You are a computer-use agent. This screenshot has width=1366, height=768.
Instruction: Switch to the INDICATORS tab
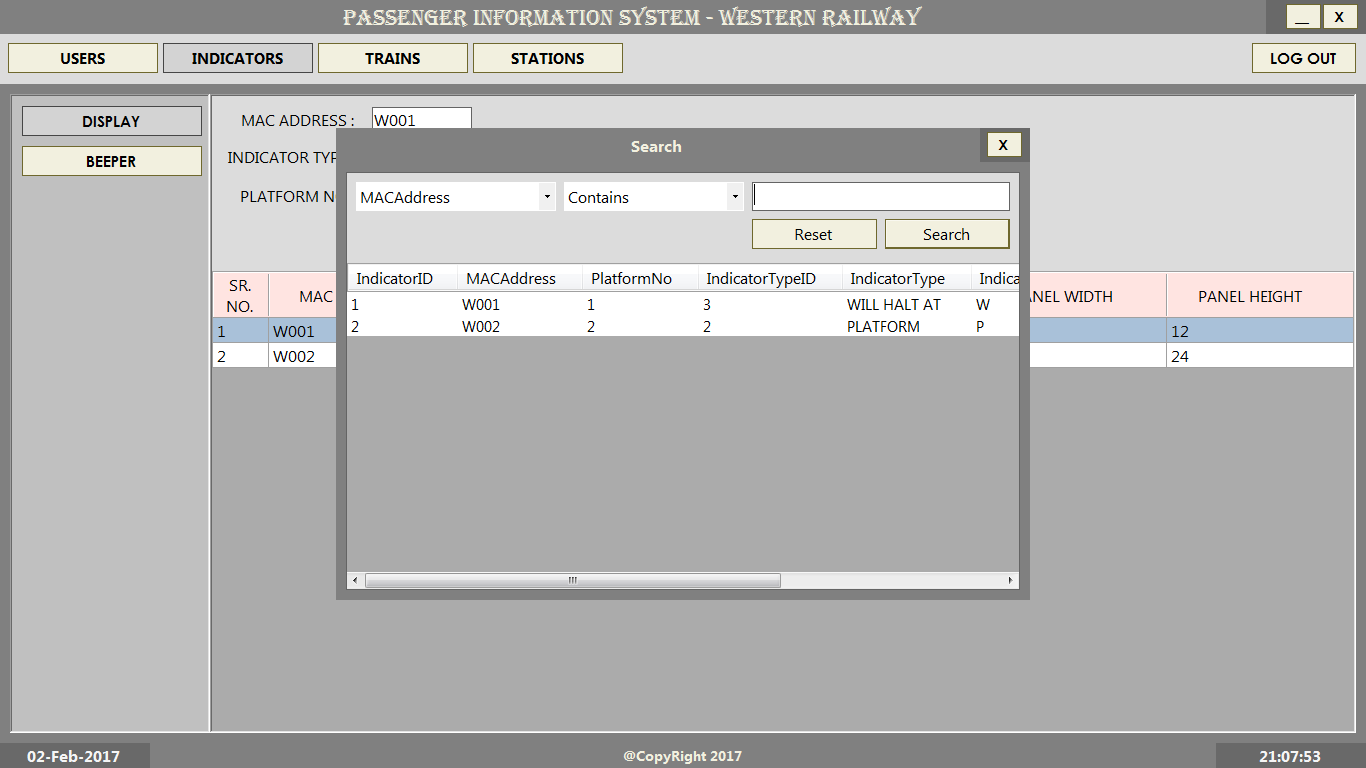pyautogui.click(x=238, y=58)
